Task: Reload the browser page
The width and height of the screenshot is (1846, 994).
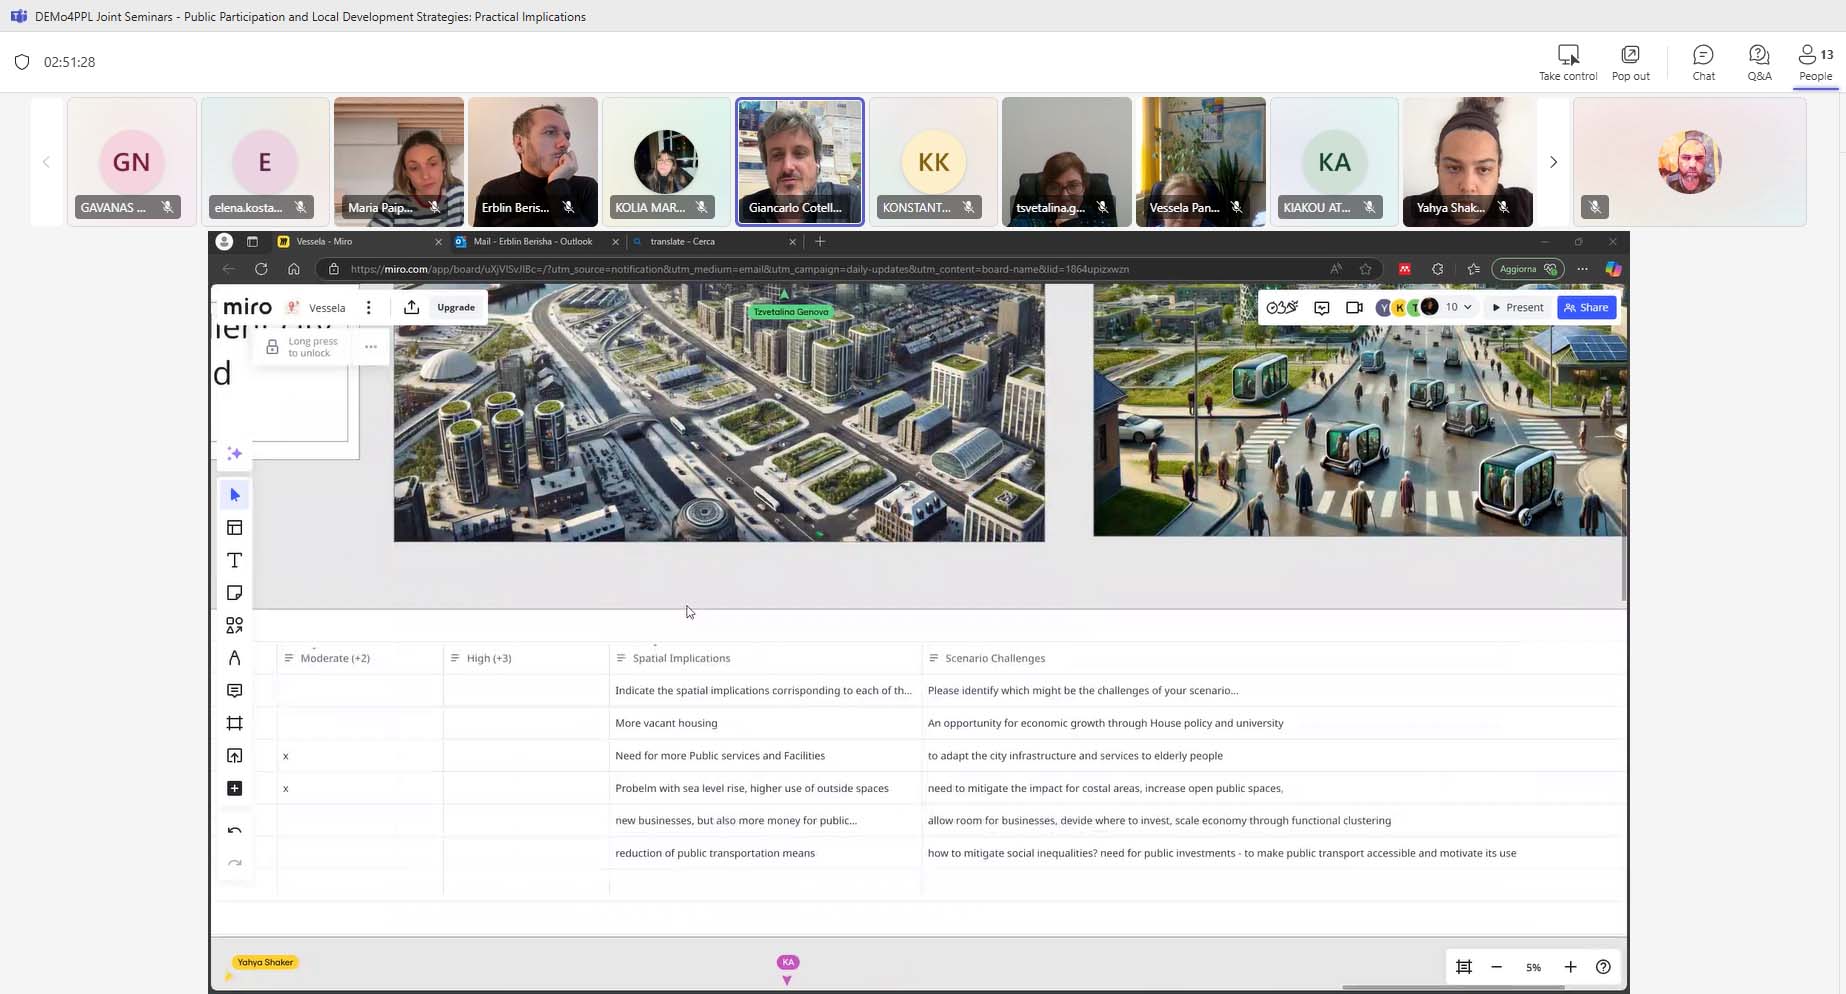Action: pos(261,269)
